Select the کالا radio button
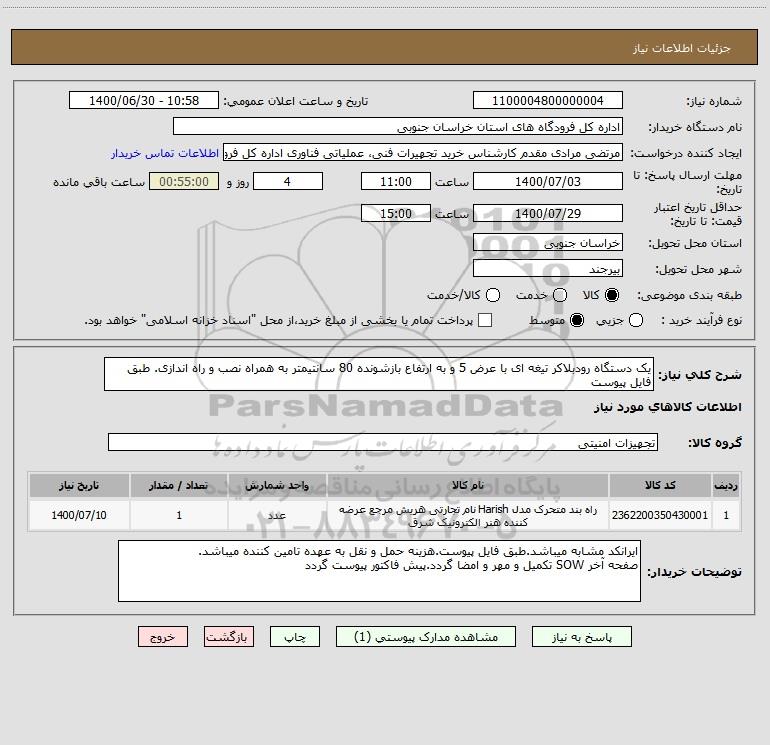 (x=612, y=295)
